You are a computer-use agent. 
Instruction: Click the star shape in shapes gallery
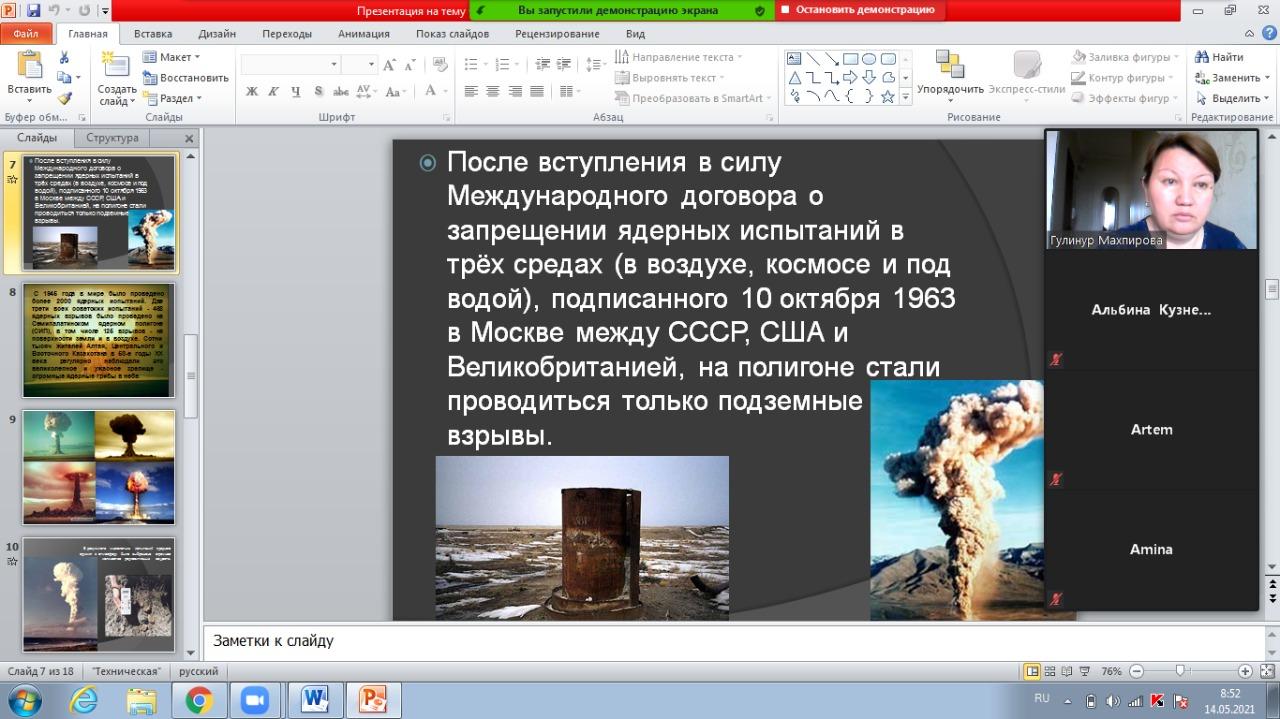[887, 96]
